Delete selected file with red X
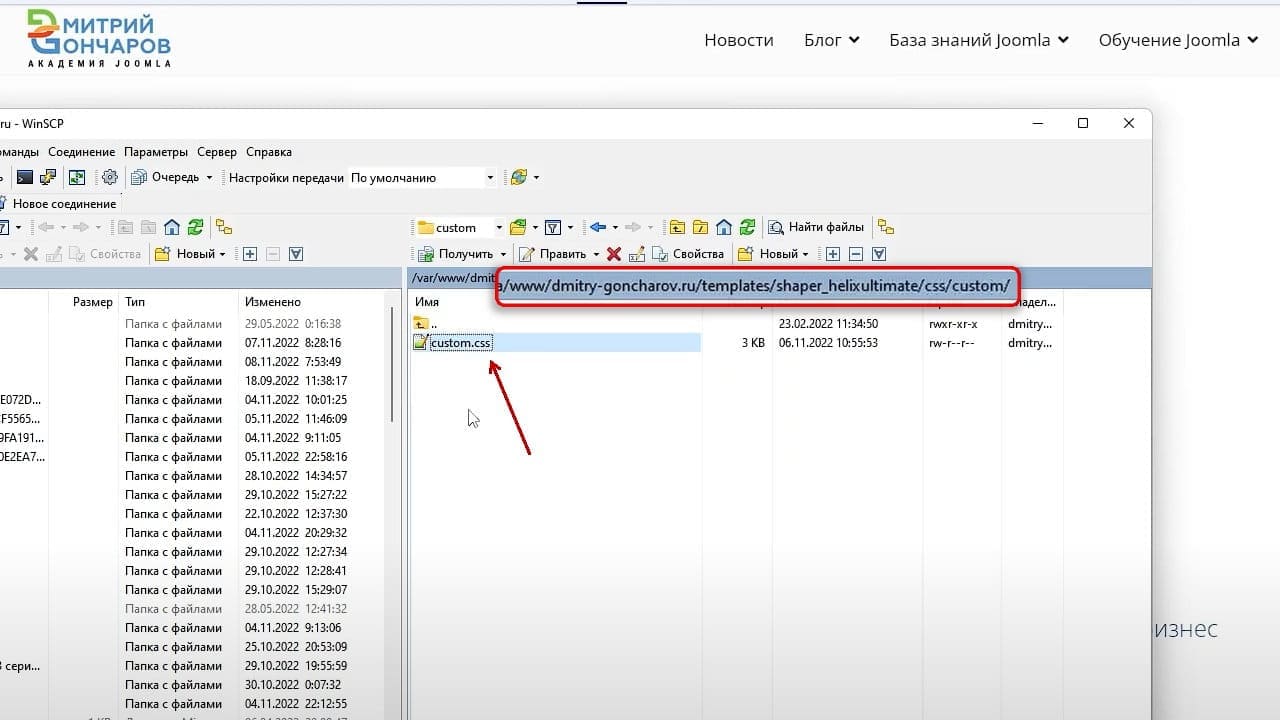Viewport: 1280px width, 720px height. click(614, 254)
